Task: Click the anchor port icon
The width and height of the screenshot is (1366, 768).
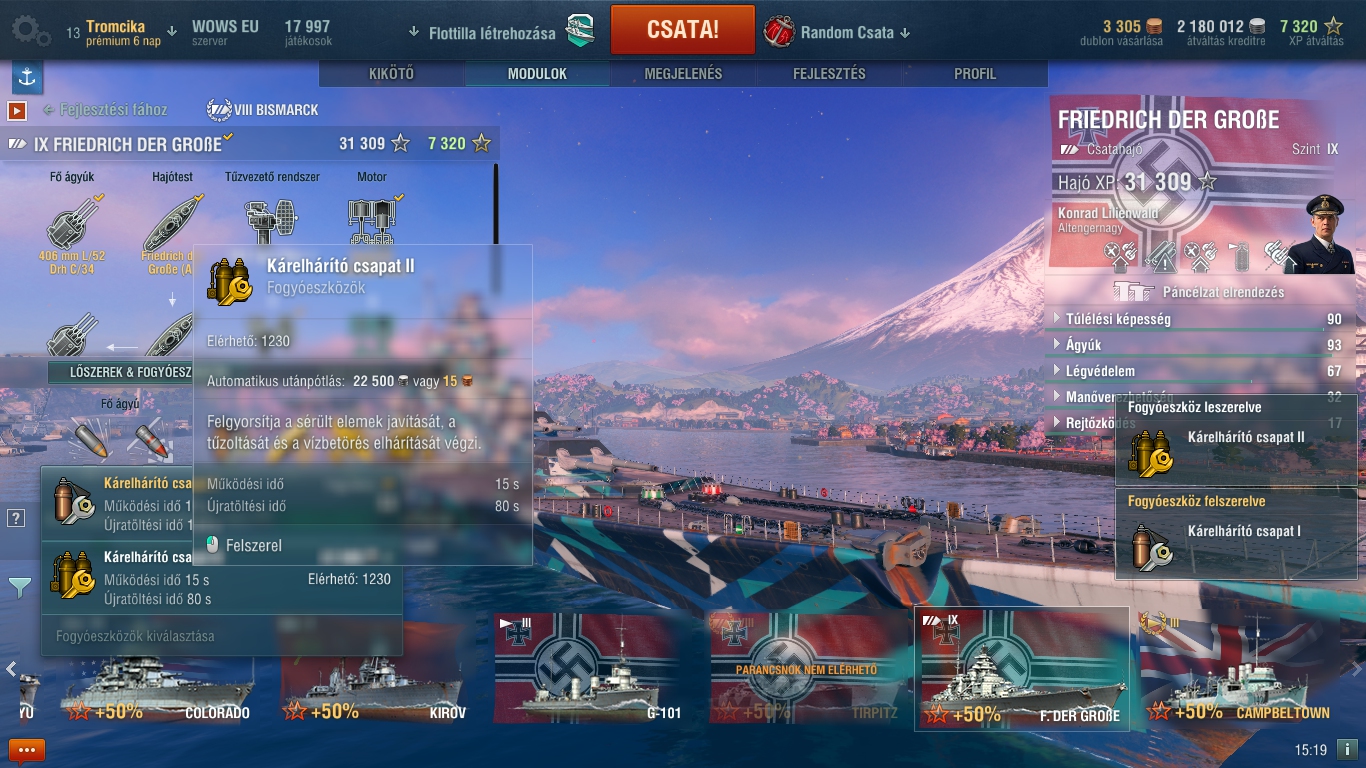Action: pos(27,77)
